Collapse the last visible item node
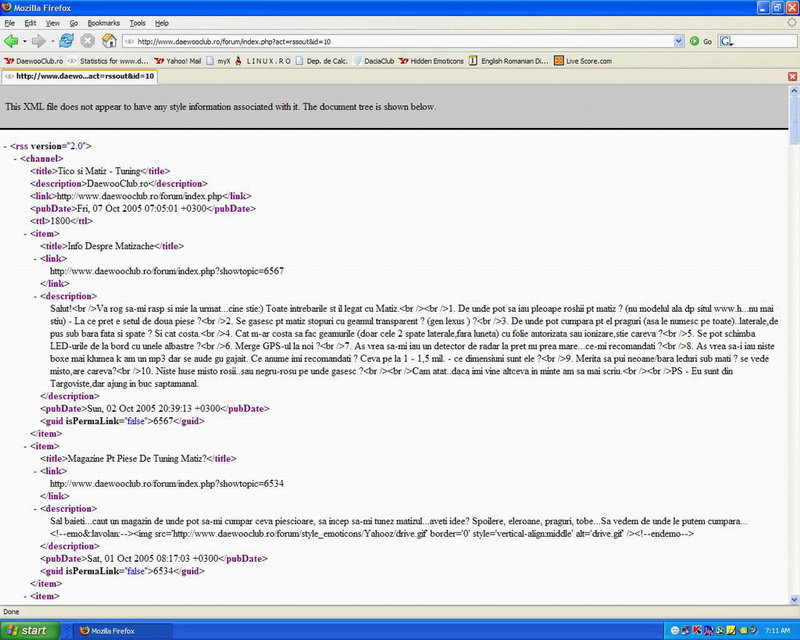Screen dimensions: 800x640 pyautogui.click(x=26, y=596)
